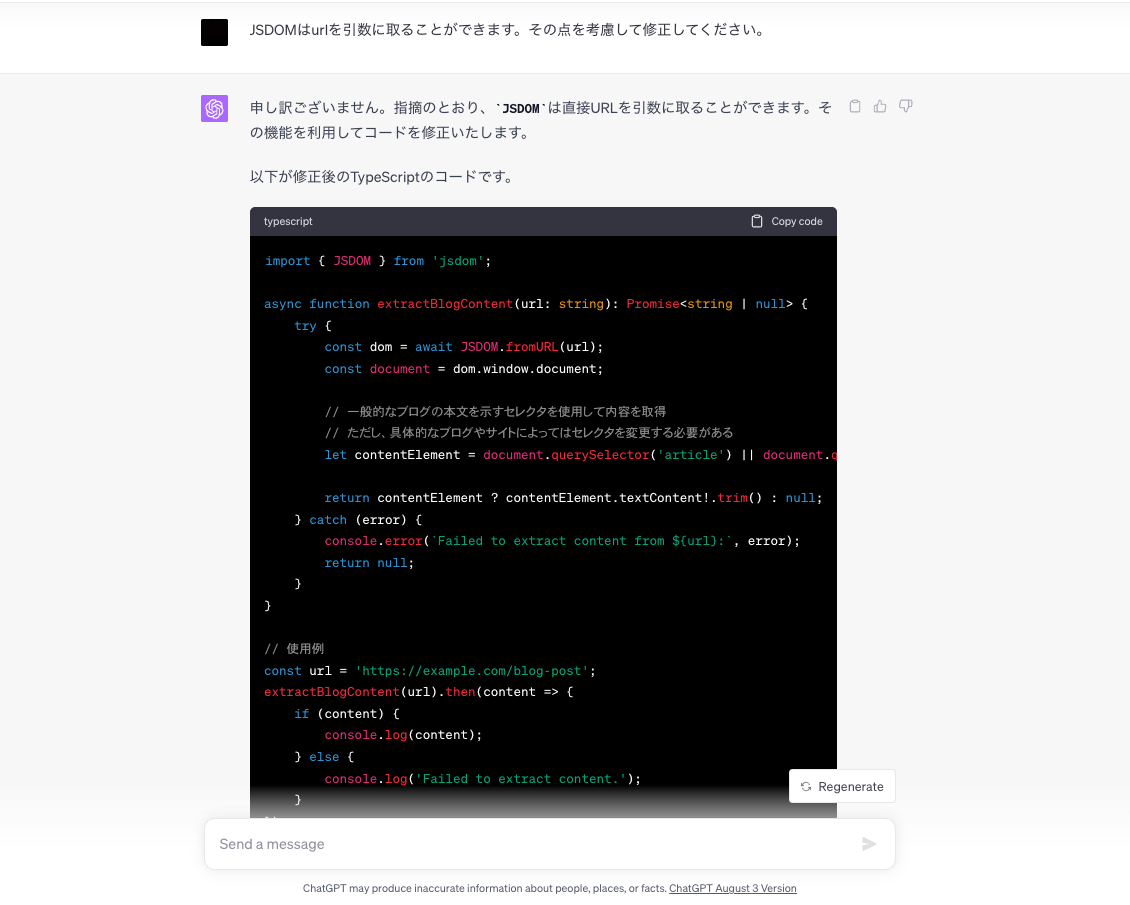Click the 'Failed to extract content.' log line
Screen dimensions: 1130x905
(482, 779)
